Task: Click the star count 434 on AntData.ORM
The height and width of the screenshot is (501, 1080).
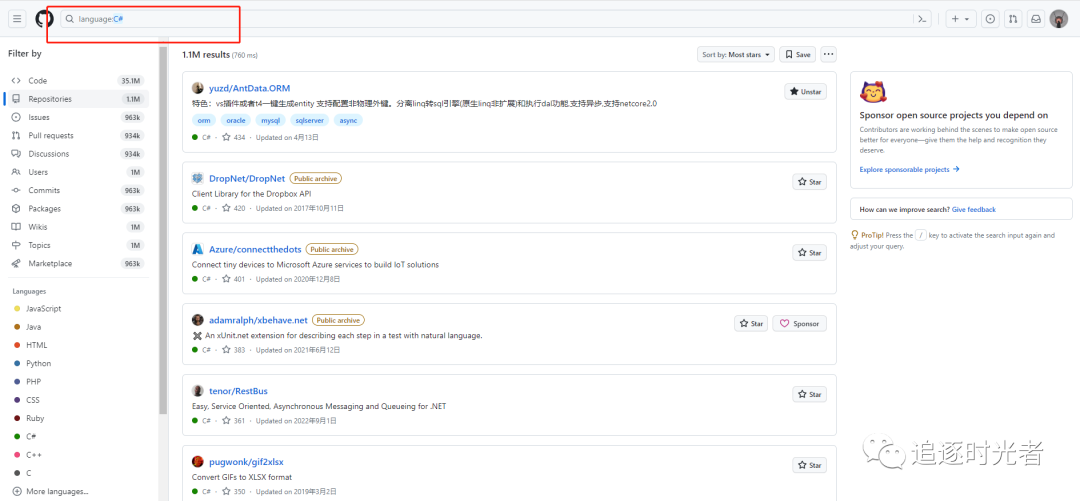Action: point(234,137)
